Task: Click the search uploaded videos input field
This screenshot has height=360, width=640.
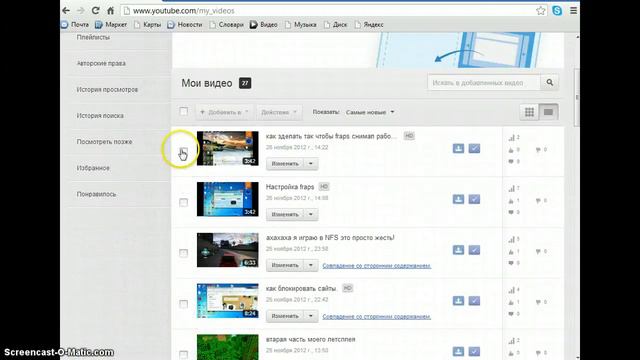Action: [484, 82]
